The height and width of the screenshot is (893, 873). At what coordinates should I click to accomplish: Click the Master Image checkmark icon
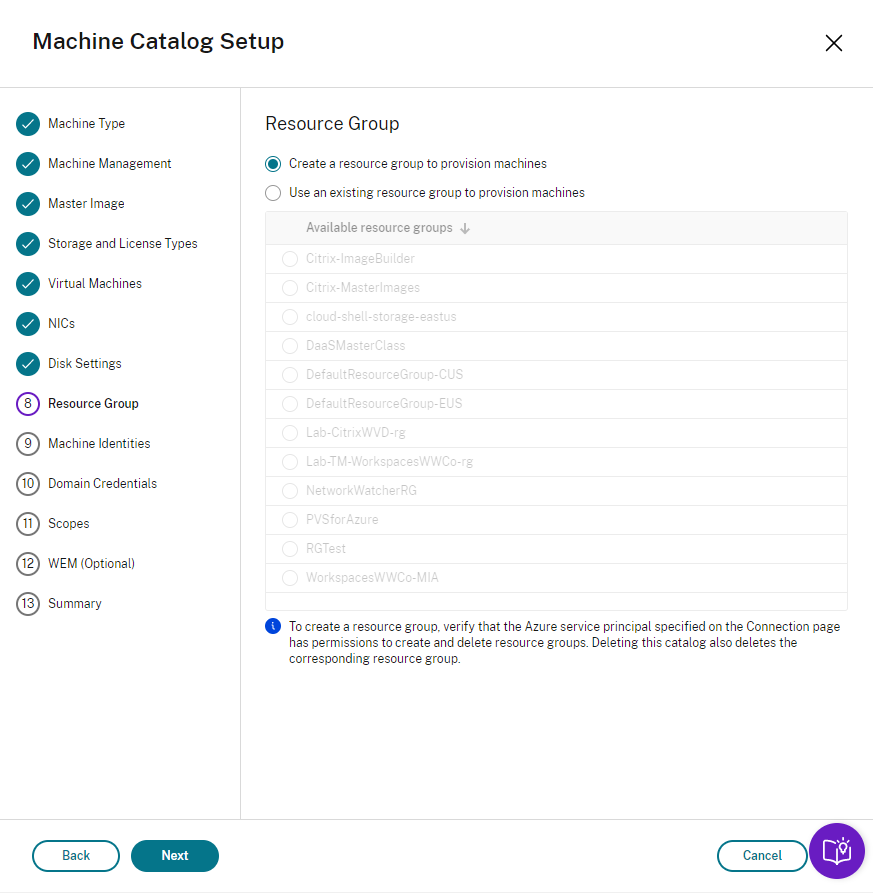[x=28, y=204]
